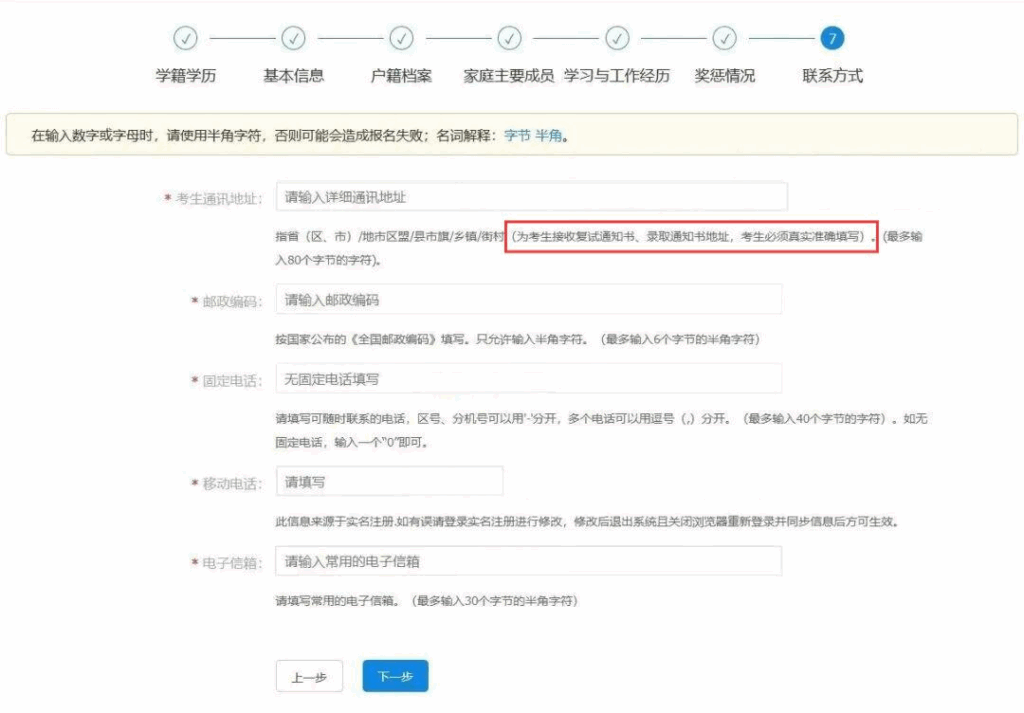Click the 基本信息 step checkmark icon
This screenshot has height=713, width=1024.
coord(293,39)
